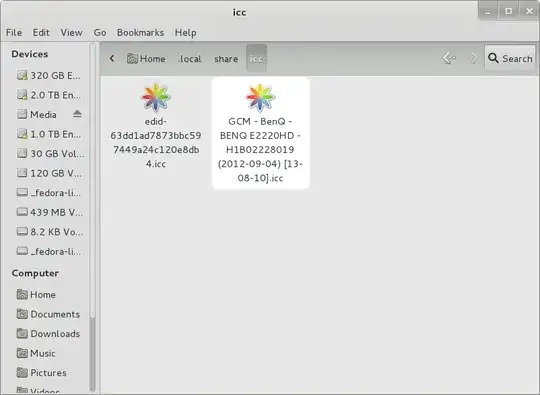Viewport: 540px width, 395px height.
Task: Click the Devices section heading
Action: click(30, 54)
